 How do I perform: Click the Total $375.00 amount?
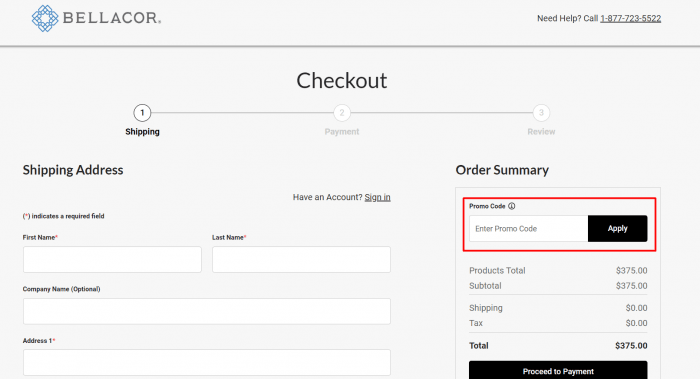point(631,346)
